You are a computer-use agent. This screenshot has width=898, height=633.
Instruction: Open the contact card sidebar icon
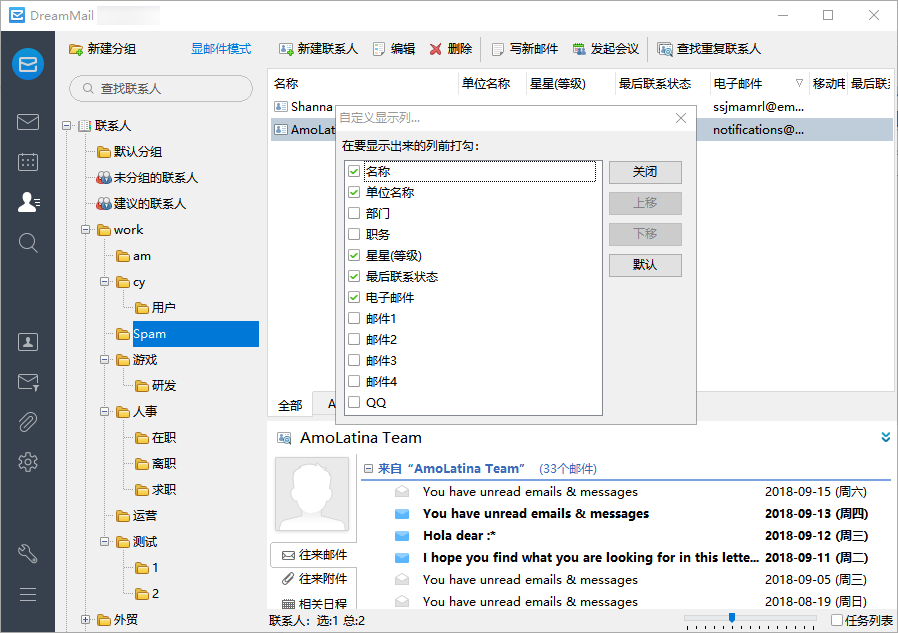[x=27, y=342]
